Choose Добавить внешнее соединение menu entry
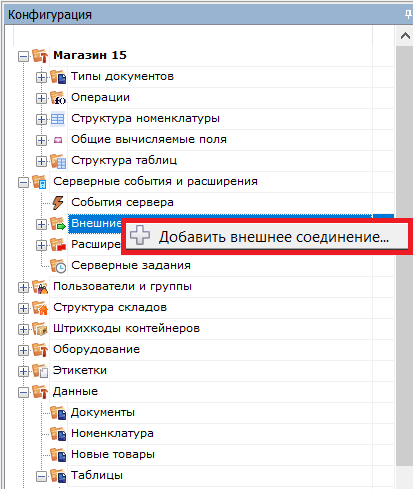Screen dimensions: 413x489 [x=267, y=237]
